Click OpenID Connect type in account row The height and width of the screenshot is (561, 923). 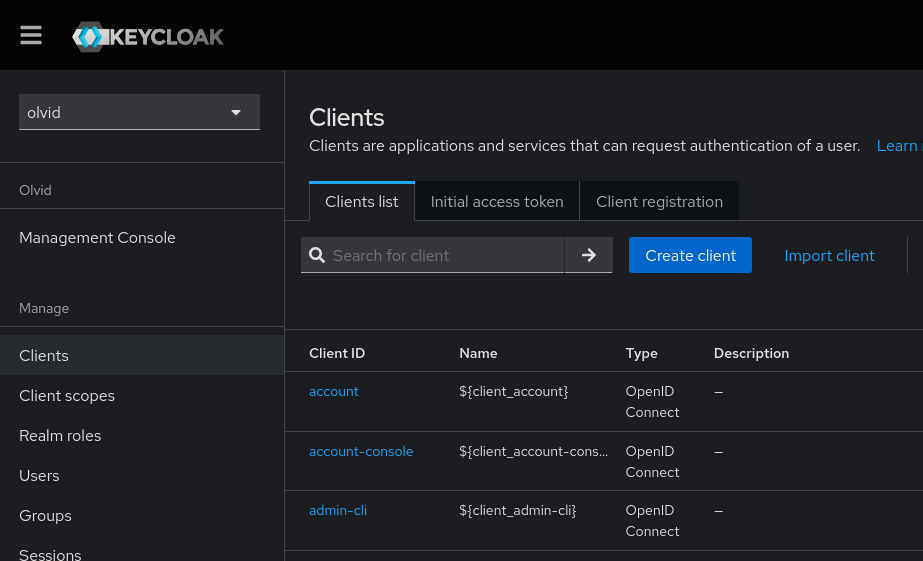point(652,402)
